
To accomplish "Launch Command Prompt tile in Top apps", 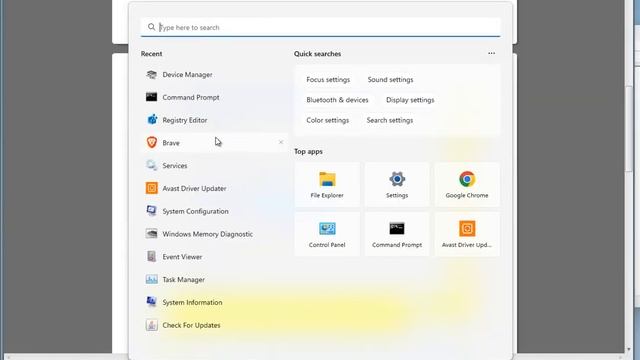I will (397, 234).
